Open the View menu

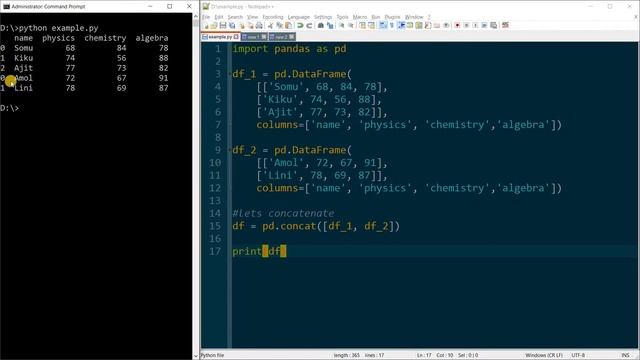point(252,17)
